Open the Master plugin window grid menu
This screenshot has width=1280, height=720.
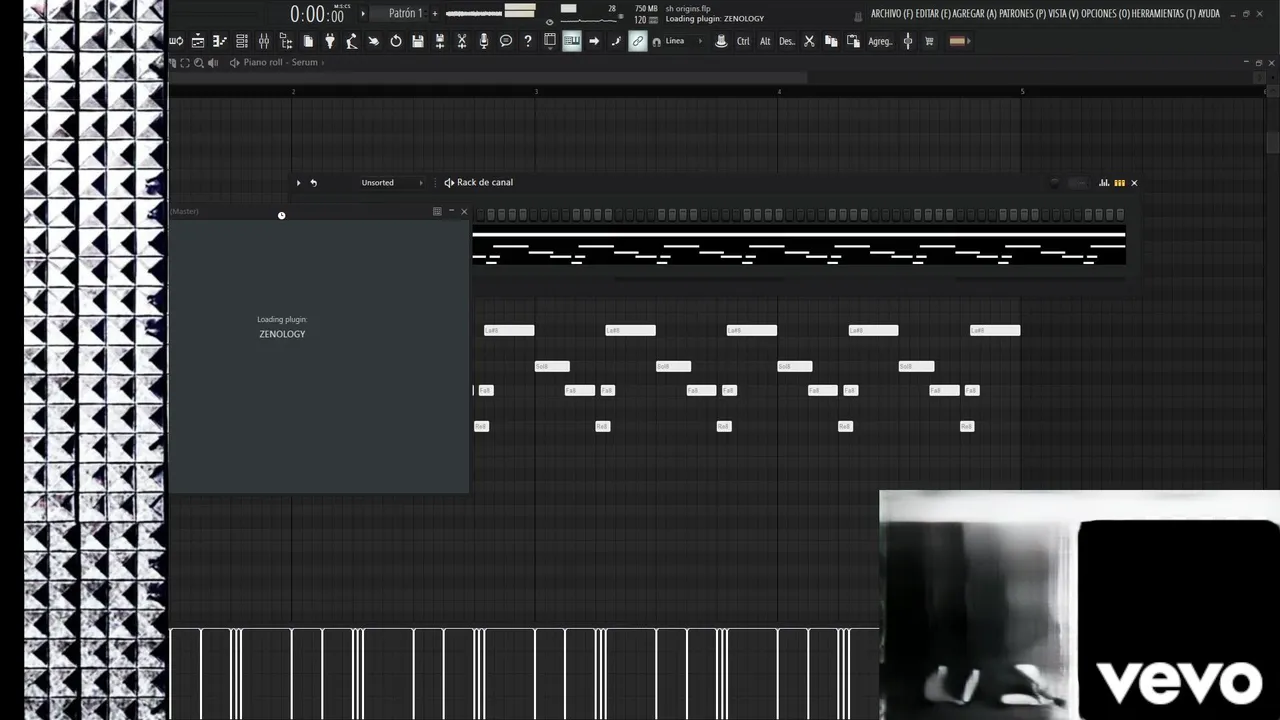pos(437,211)
